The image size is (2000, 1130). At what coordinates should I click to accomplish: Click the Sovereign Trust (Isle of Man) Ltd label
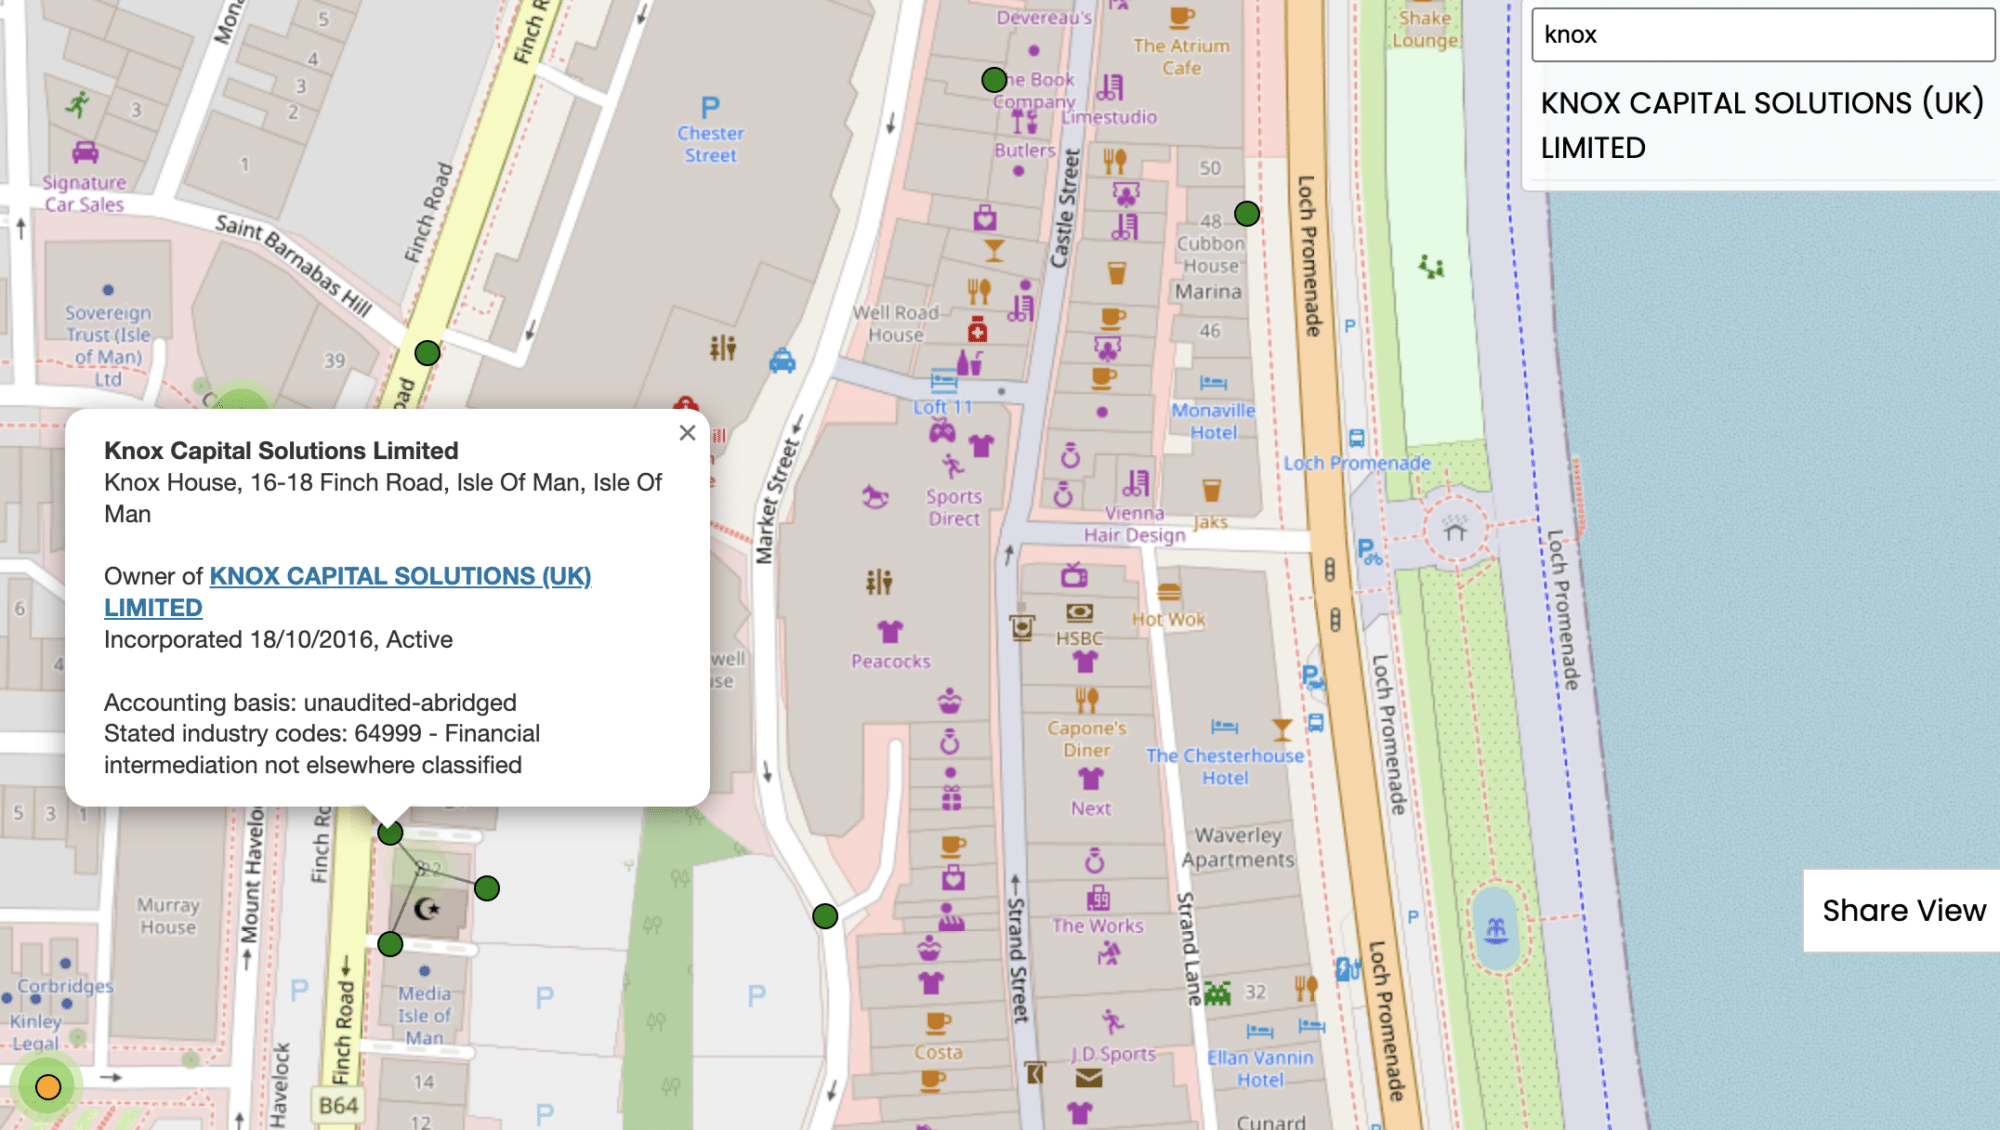108,345
